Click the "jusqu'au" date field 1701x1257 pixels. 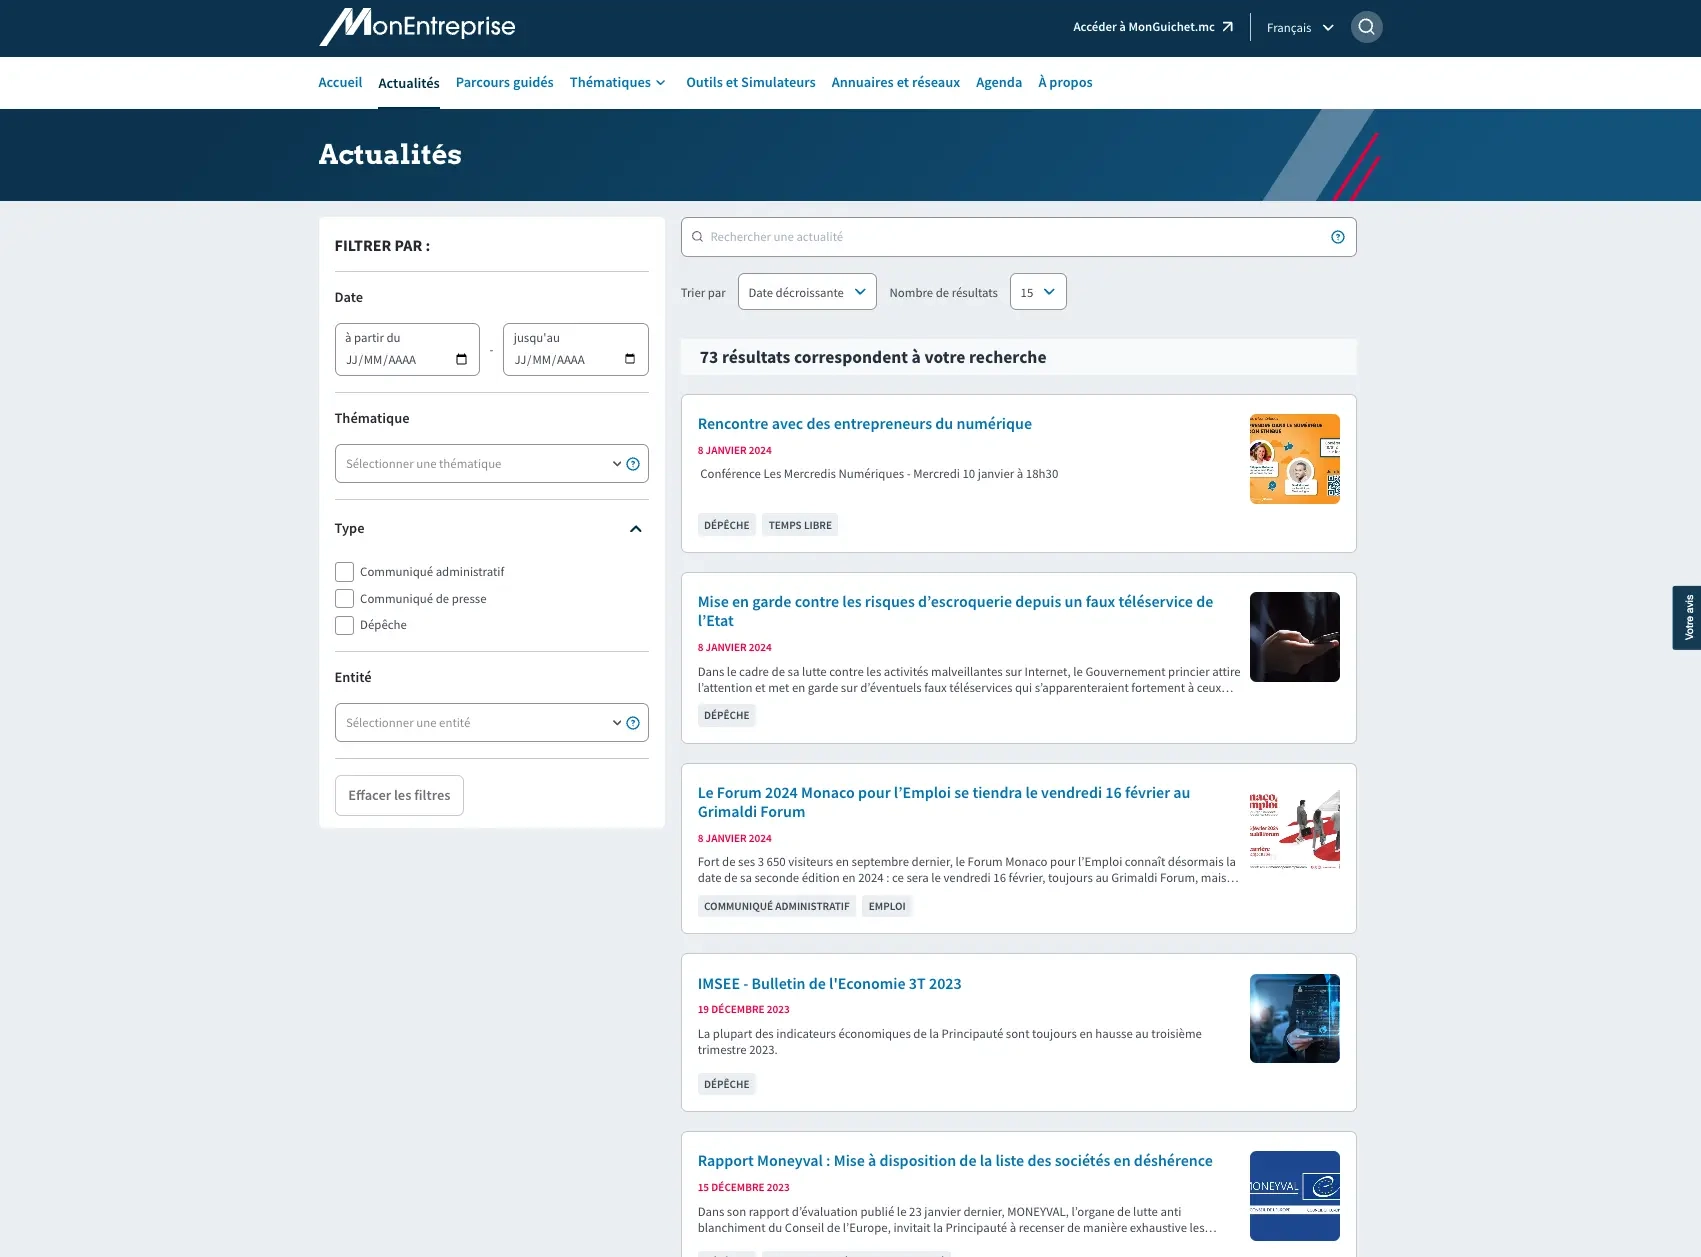coord(576,350)
